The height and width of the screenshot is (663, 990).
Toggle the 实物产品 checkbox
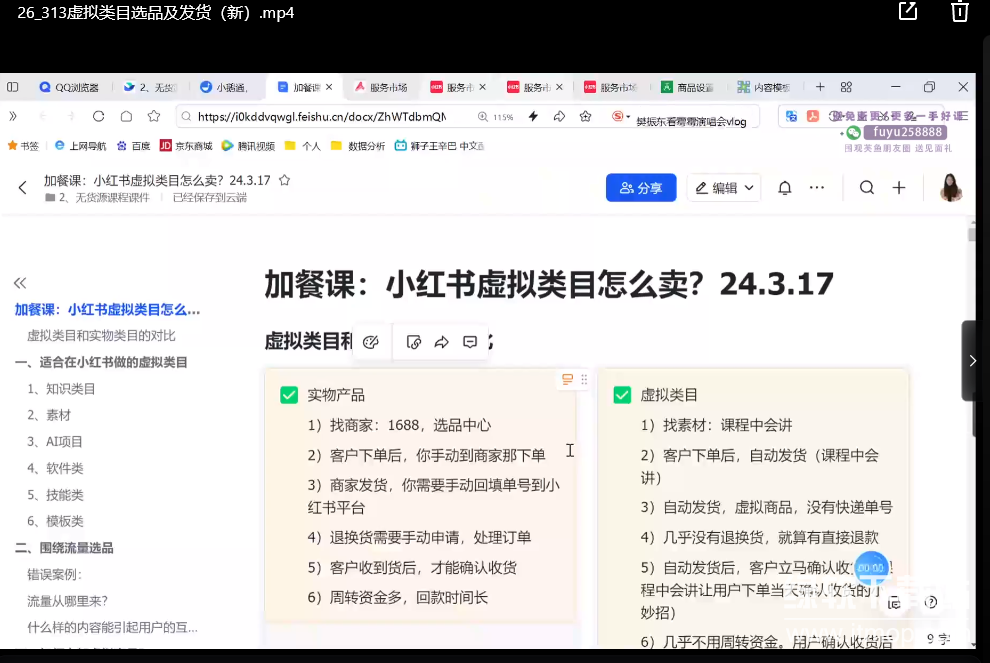point(289,395)
